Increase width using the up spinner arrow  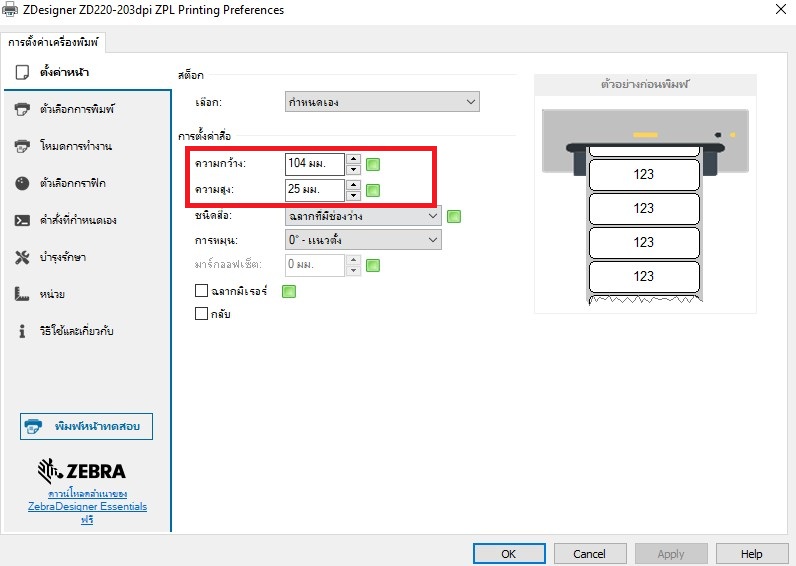click(x=353, y=158)
